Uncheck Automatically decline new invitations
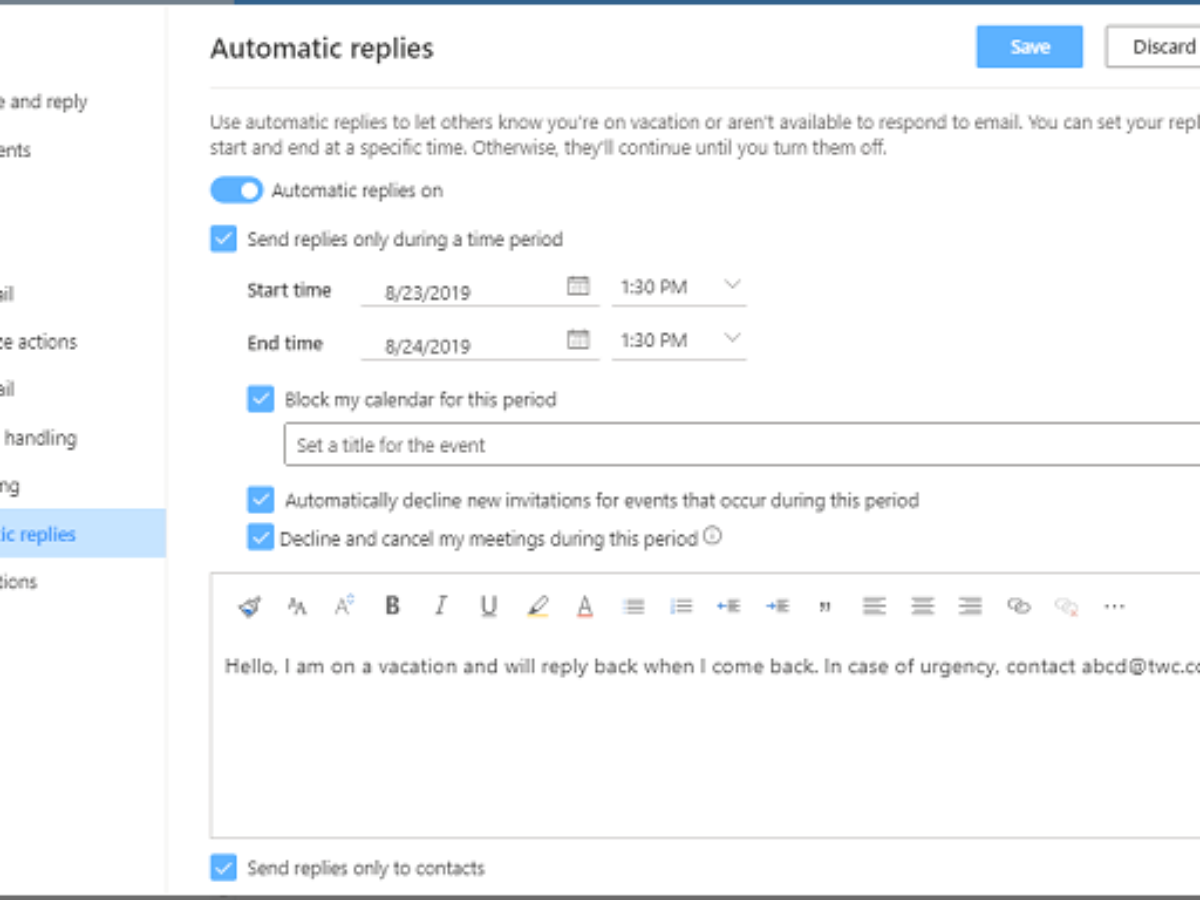This screenshot has width=1200, height=900. [x=260, y=499]
